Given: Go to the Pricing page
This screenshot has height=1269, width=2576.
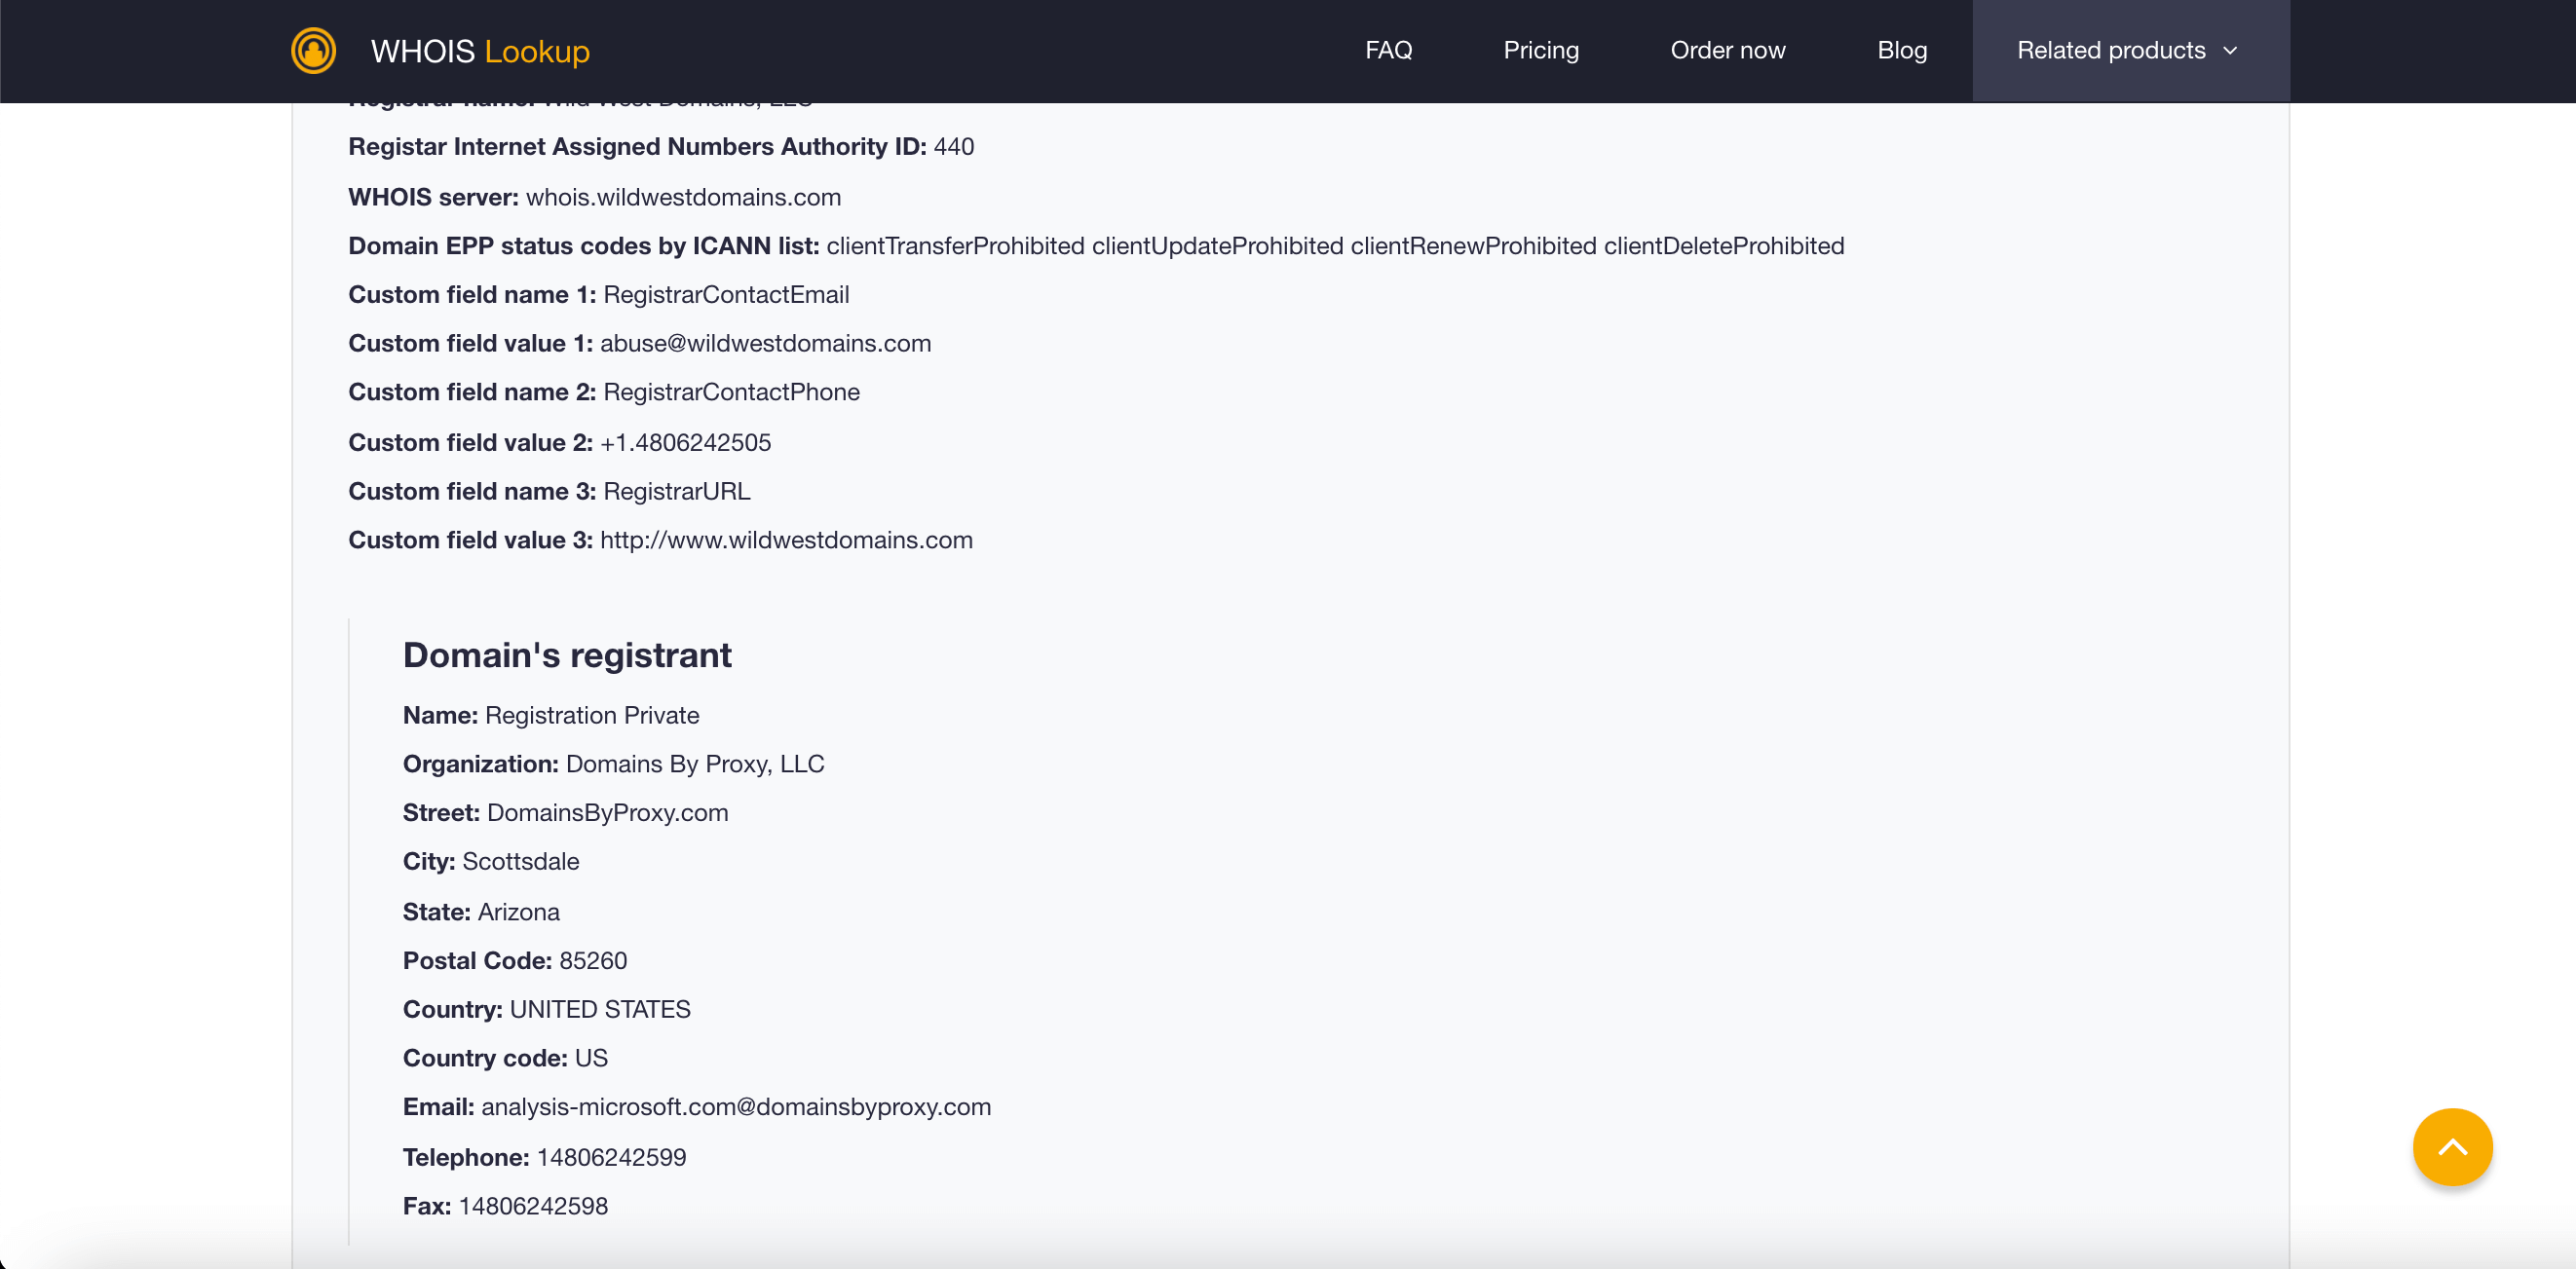Looking at the screenshot, I should pyautogui.click(x=1541, y=50).
